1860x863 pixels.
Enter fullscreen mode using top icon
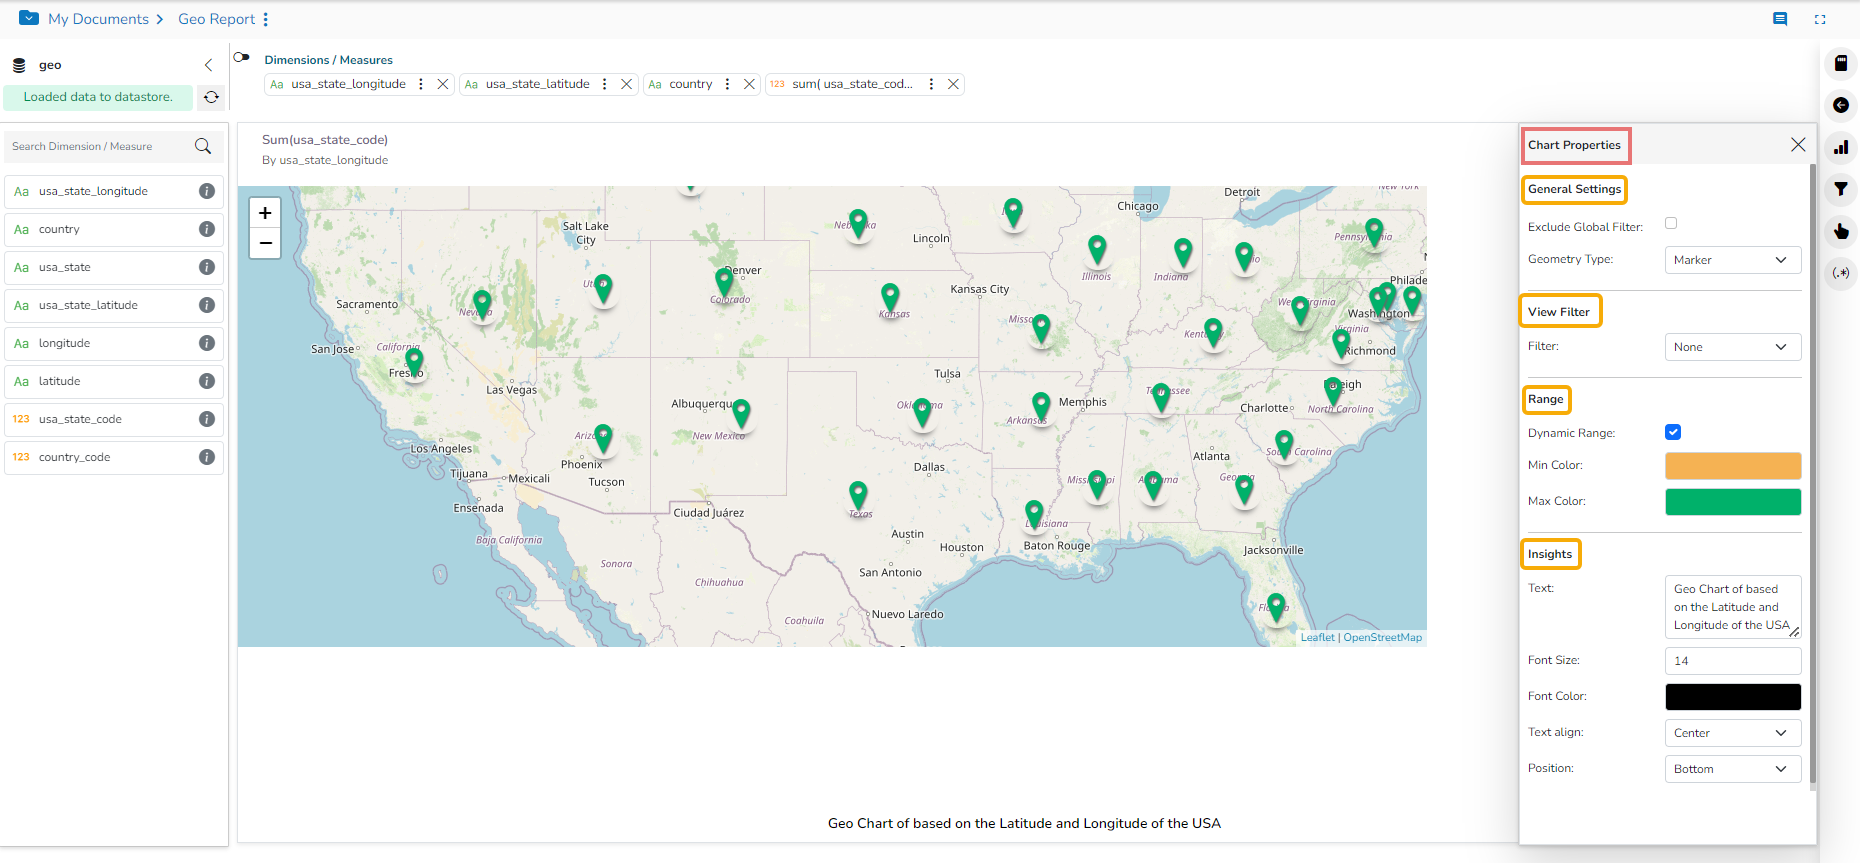(x=1820, y=19)
